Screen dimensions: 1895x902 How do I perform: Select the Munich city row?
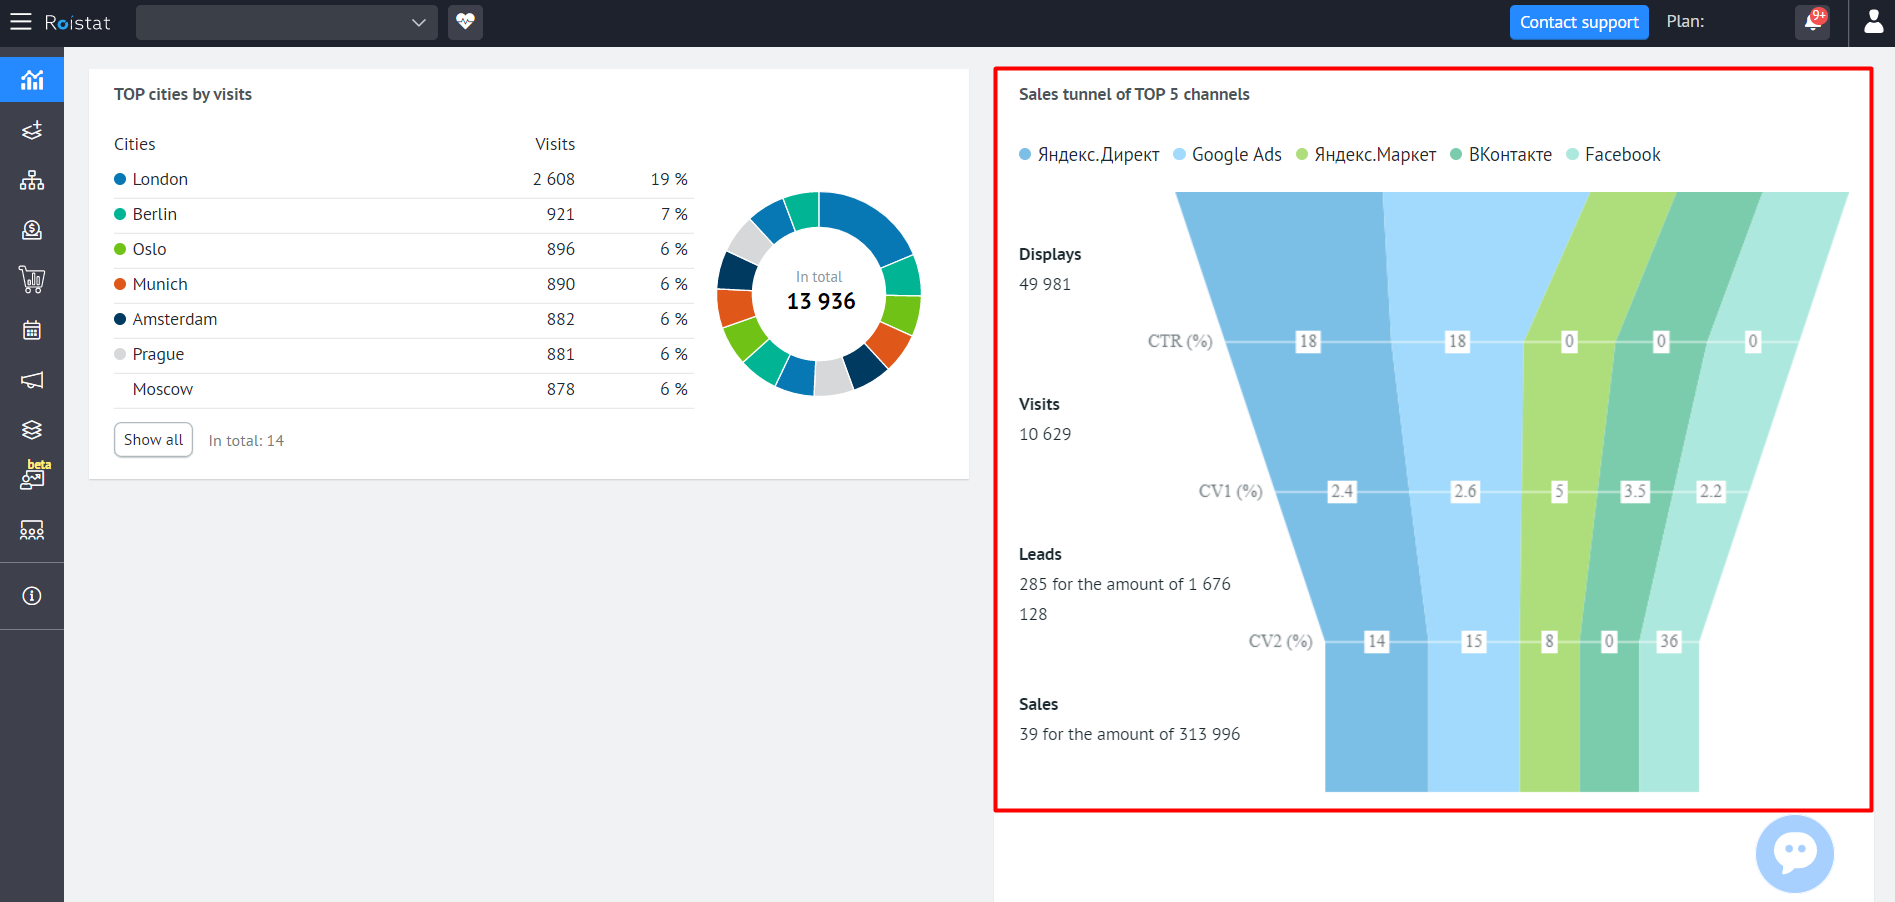pyautogui.click(x=403, y=285)
